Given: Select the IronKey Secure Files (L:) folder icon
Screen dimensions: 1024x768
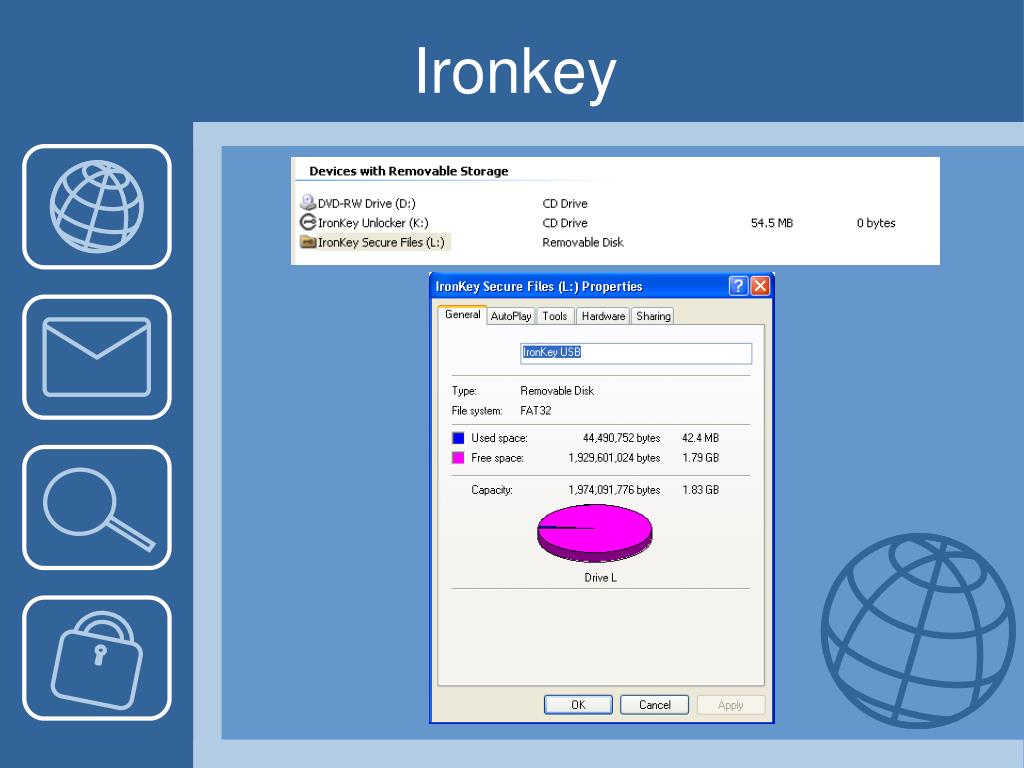Looking at the screenshot, I should [308, 242].
